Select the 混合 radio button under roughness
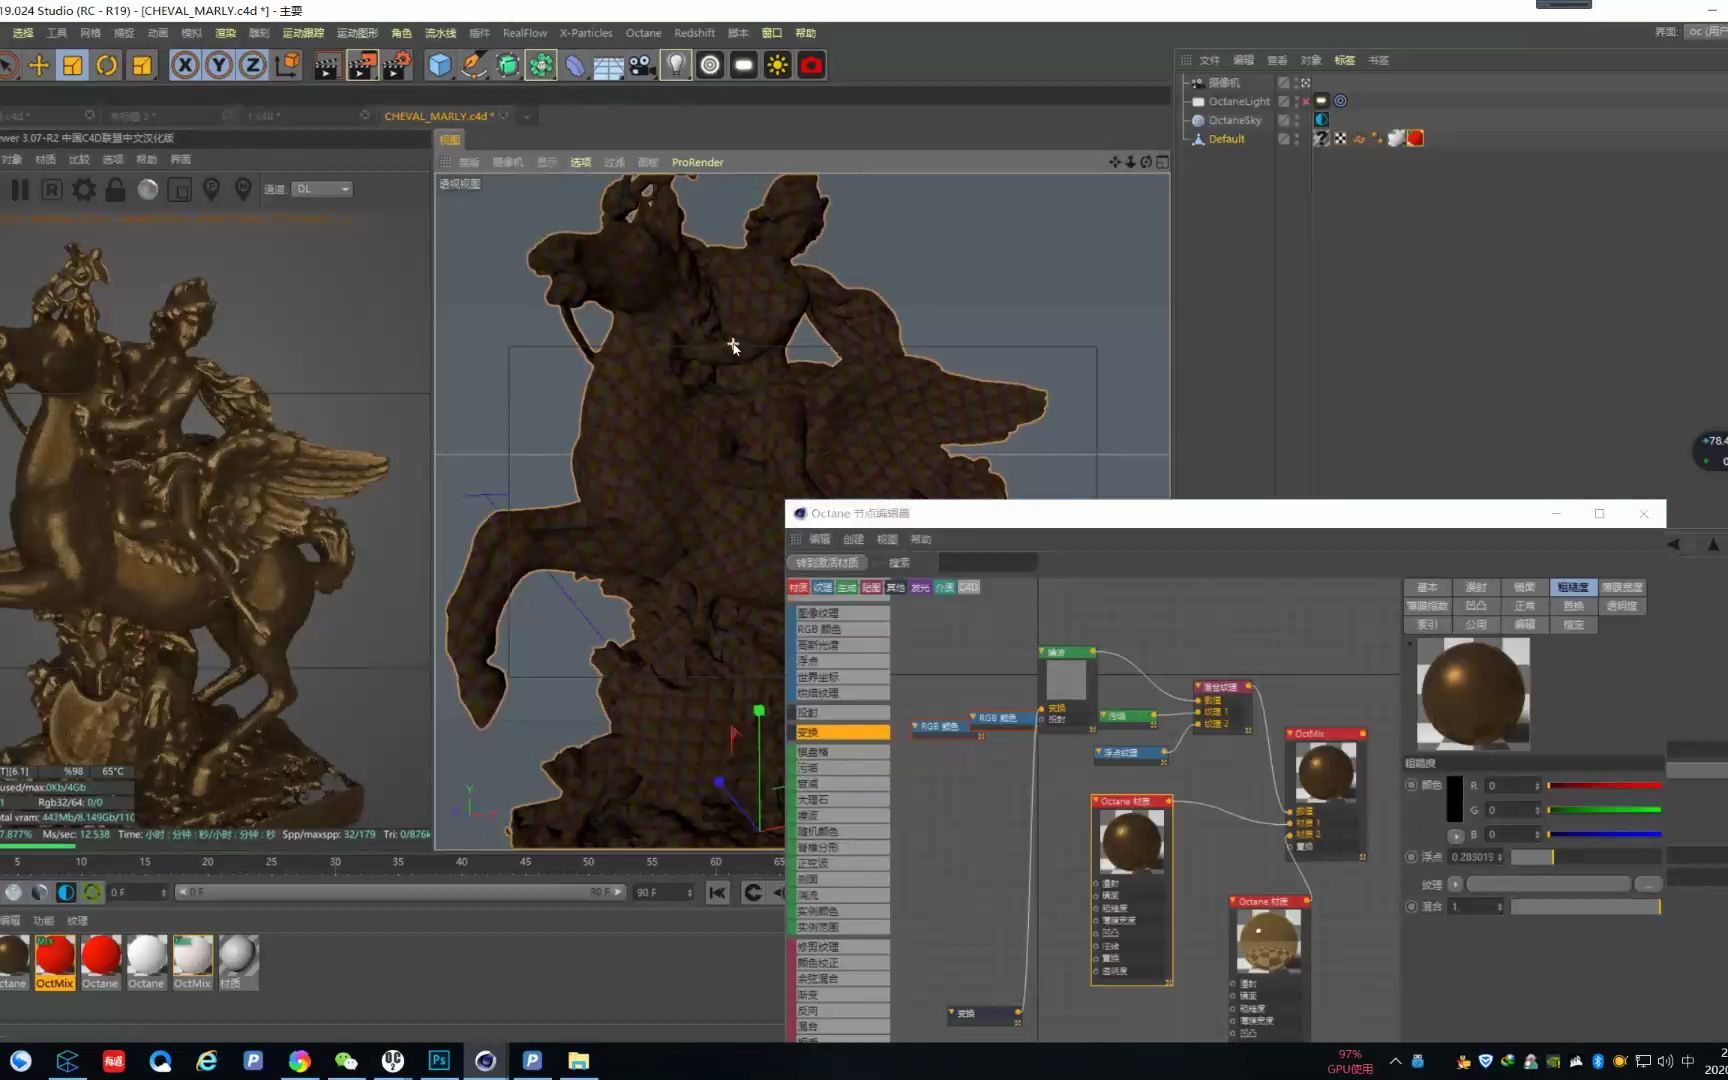Screen dimensions: 1728x1080 (x=1412, y=907)
